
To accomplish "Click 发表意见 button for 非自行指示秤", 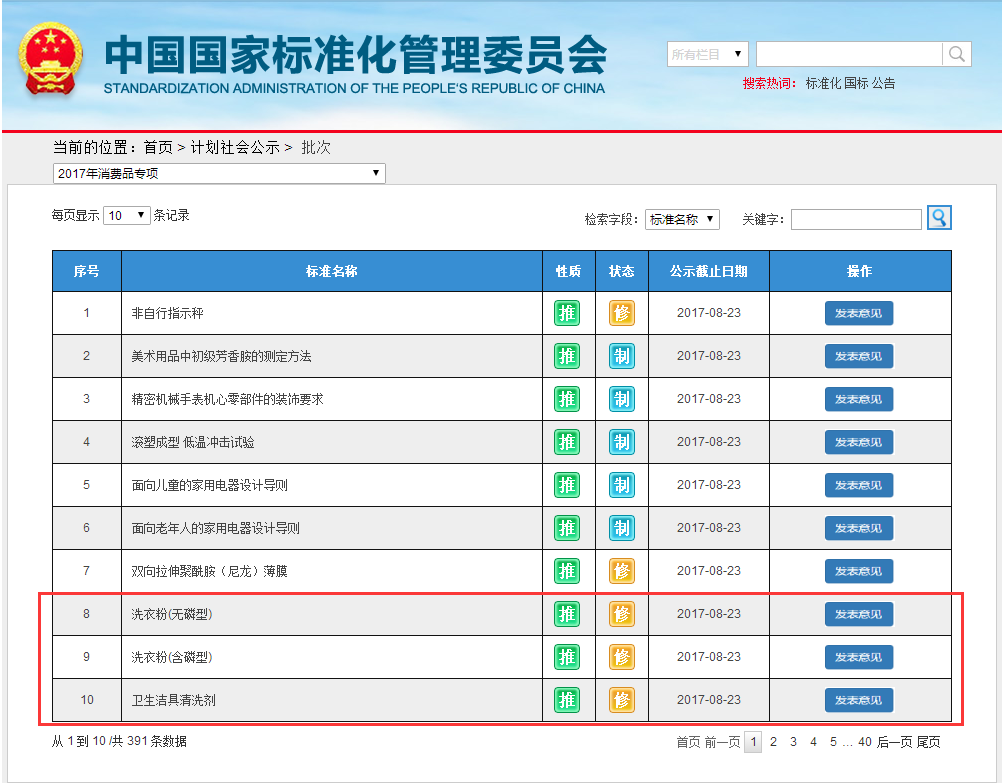I will [858, 313].
